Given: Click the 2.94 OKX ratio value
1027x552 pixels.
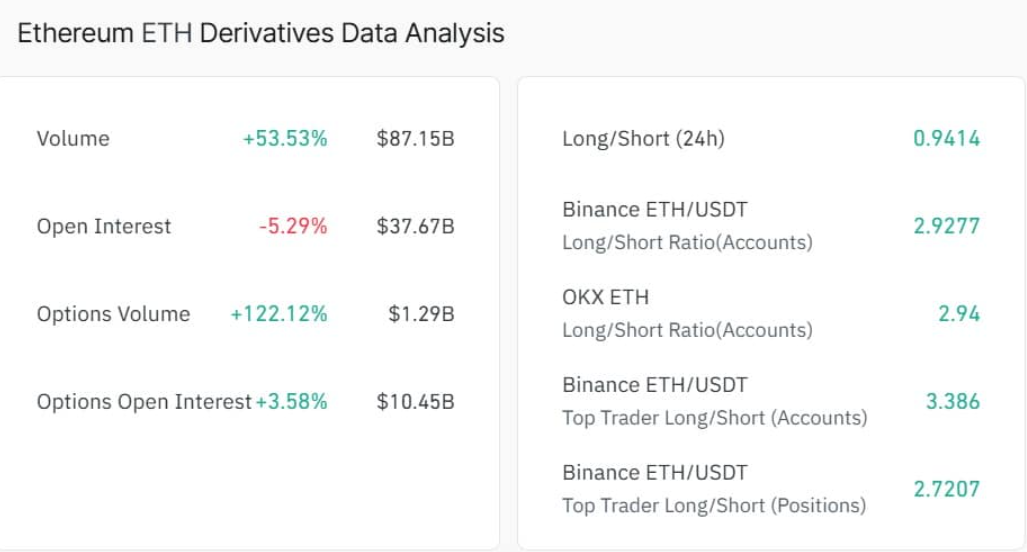Looking at the screenshot, I should click(x=959, y=314).
